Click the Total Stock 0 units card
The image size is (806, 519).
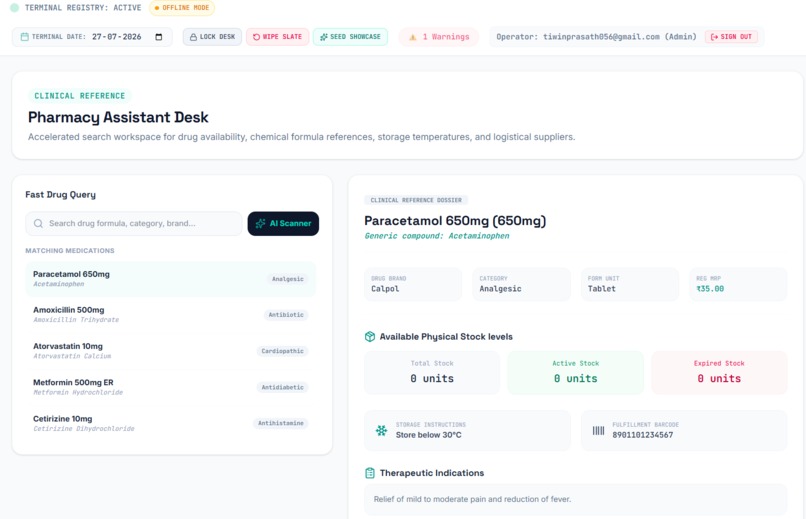[432, 373]
